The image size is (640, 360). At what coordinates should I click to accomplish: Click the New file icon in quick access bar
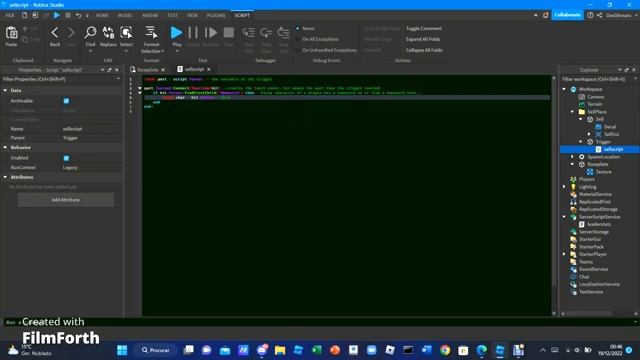tap(24, 15)
